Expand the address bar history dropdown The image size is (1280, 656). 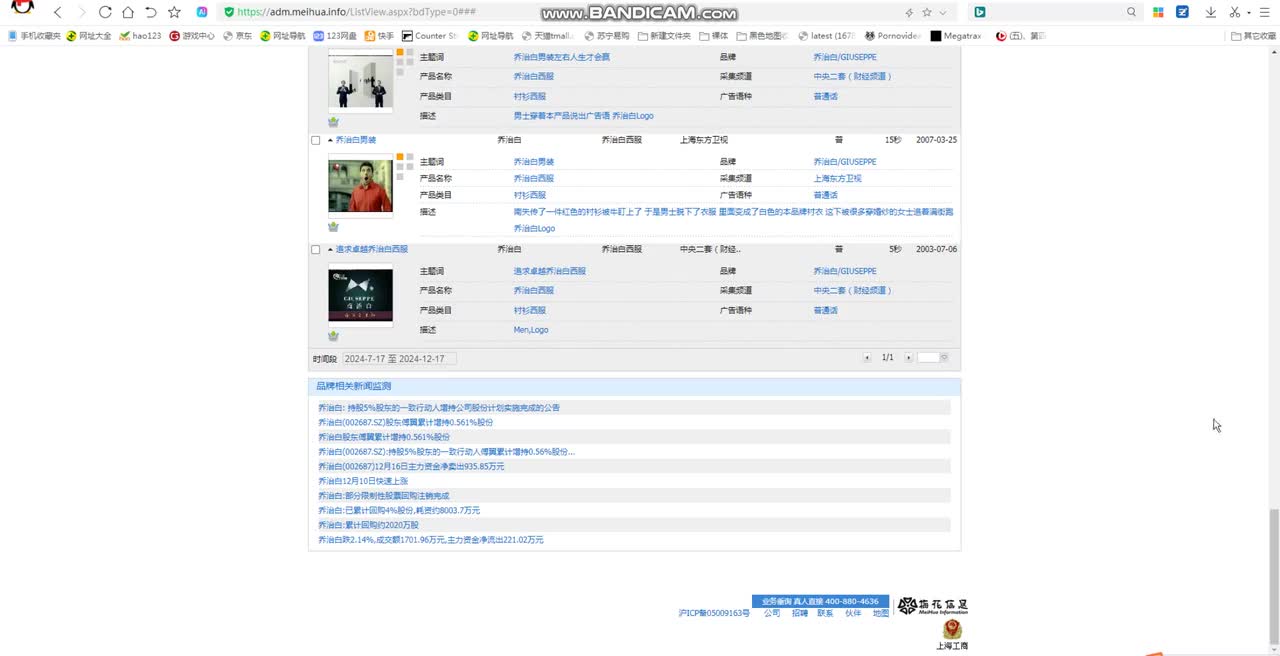tap(943, 12)
